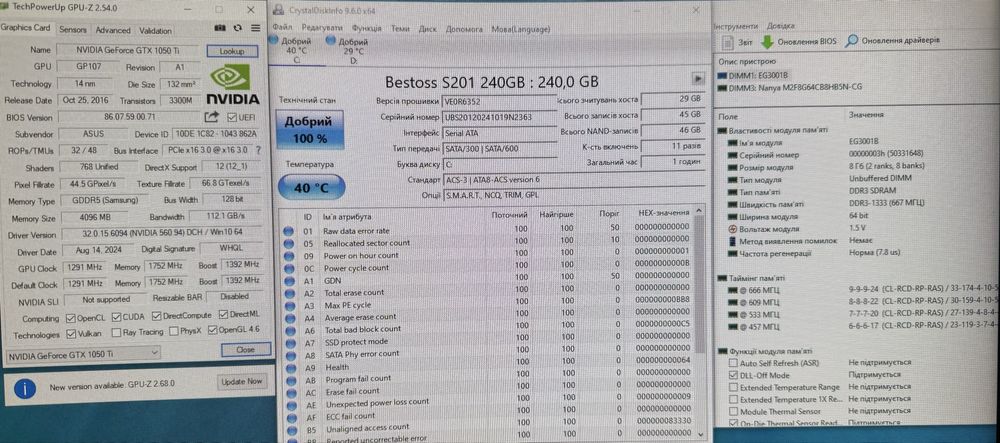
Task: Open GPU-Z hamburger menu
Action: point(255,29)
